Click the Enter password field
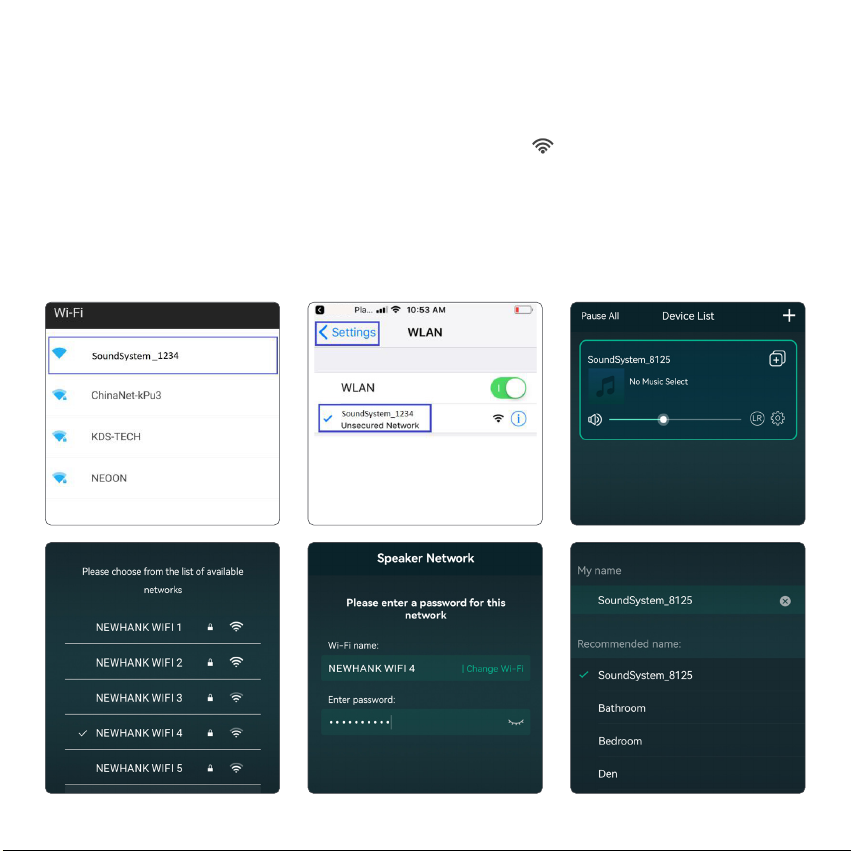Image resolution: width=851 pixels, height=851 pixels. point(410,722)
